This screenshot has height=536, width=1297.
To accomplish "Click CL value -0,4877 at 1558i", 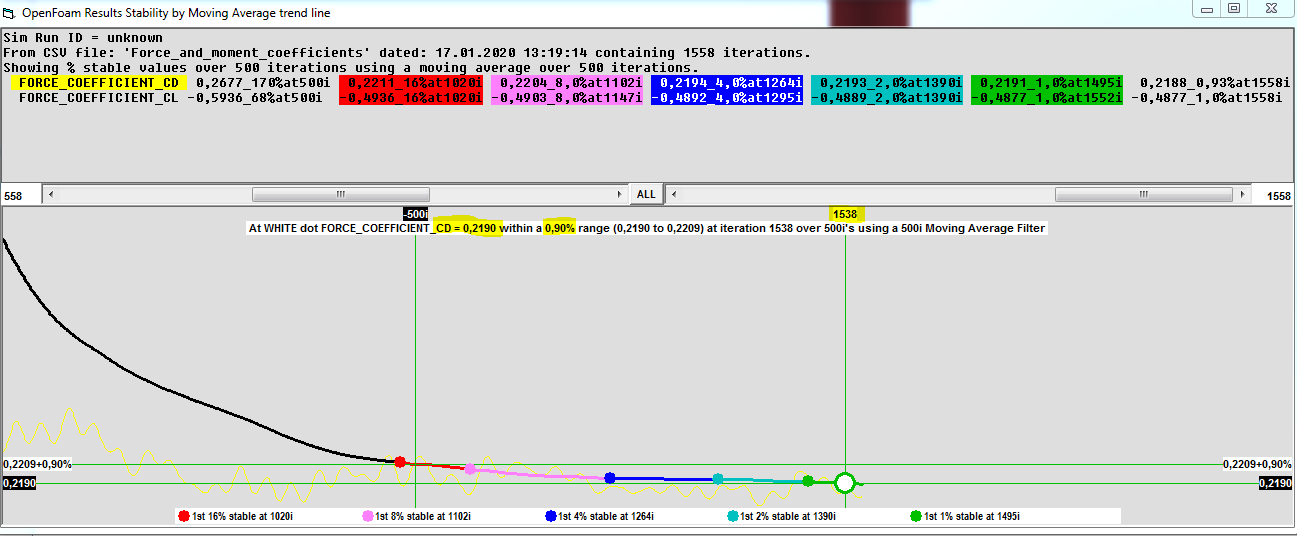I will 1206,97.
